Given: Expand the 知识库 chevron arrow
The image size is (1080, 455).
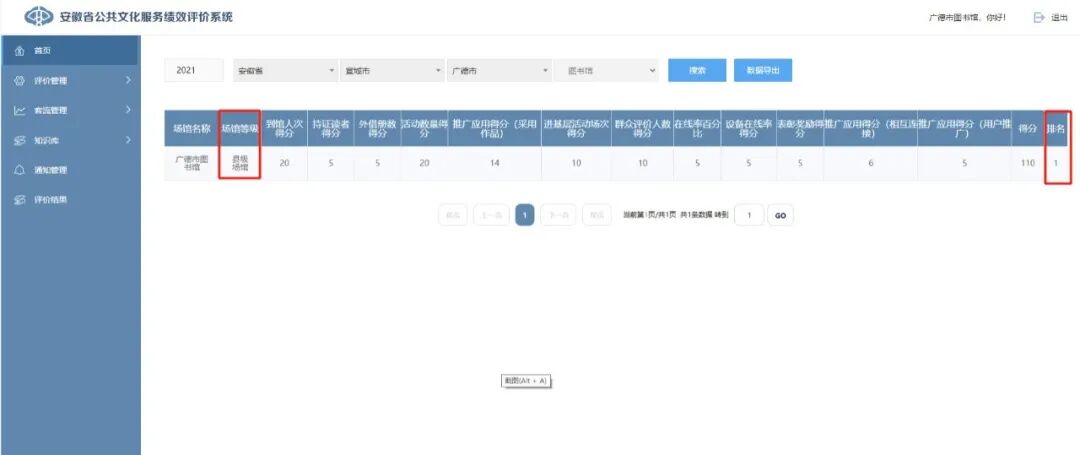Looking at the screenshot, I should click(128, 140).
